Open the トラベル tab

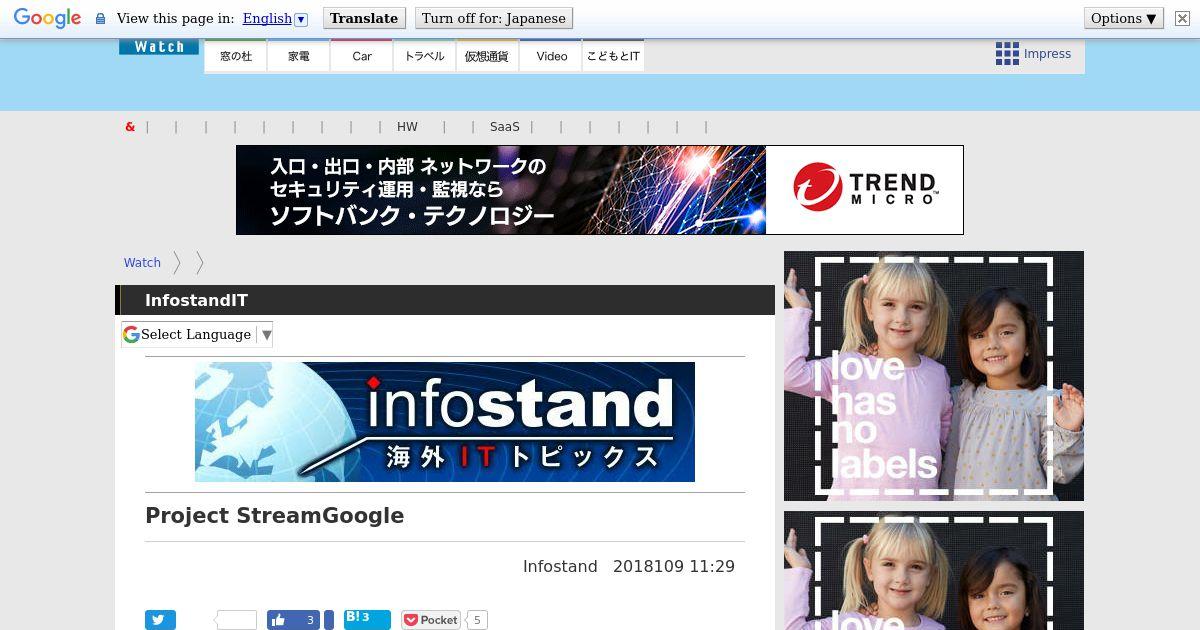425,56
